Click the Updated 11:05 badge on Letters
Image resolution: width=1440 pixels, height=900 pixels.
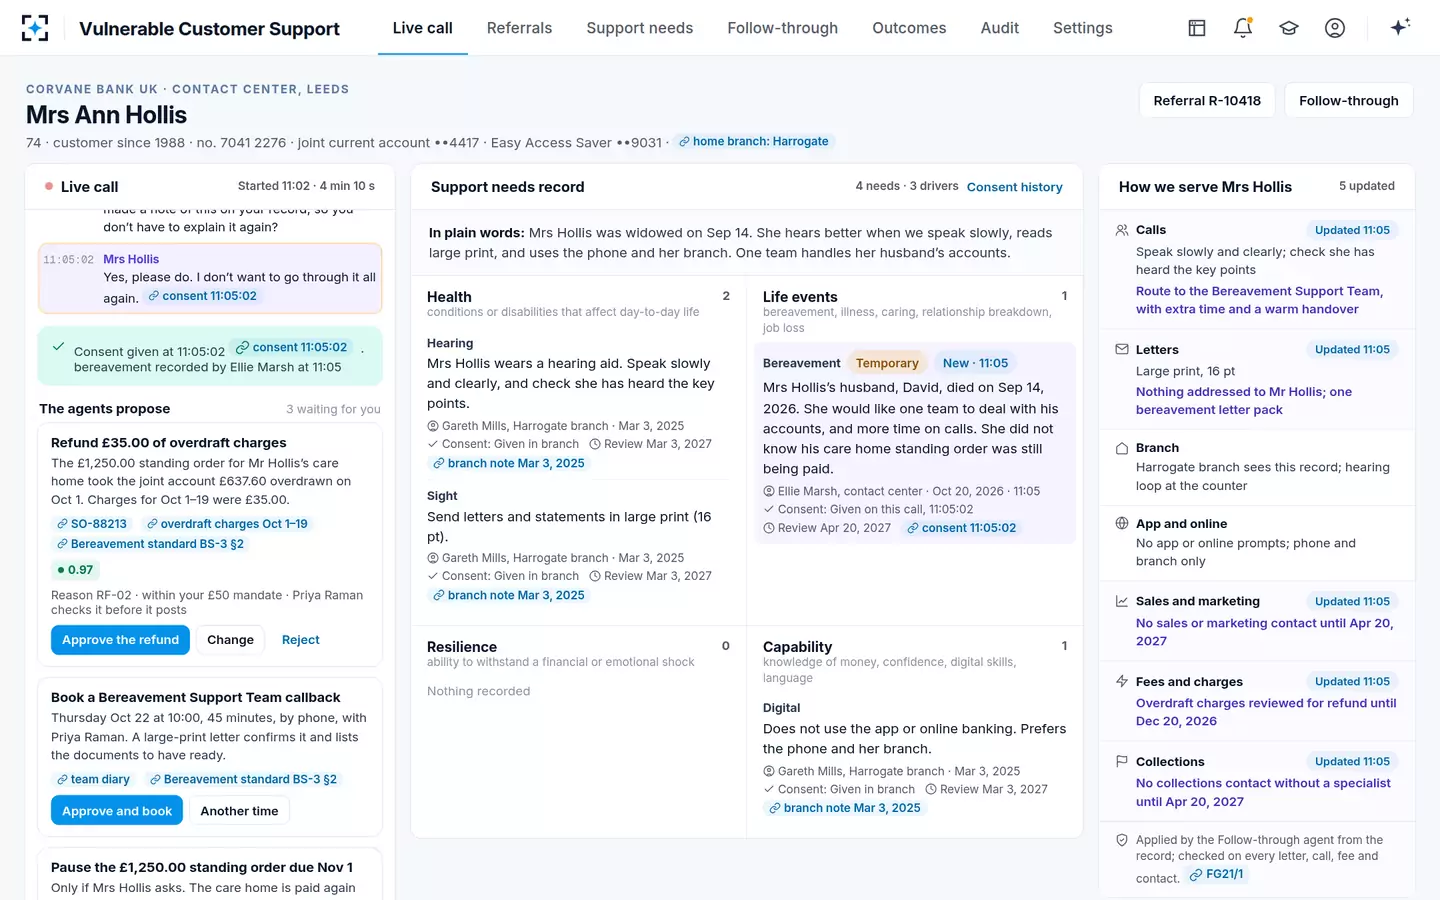pyautogui.click(x=1352, y=349)
